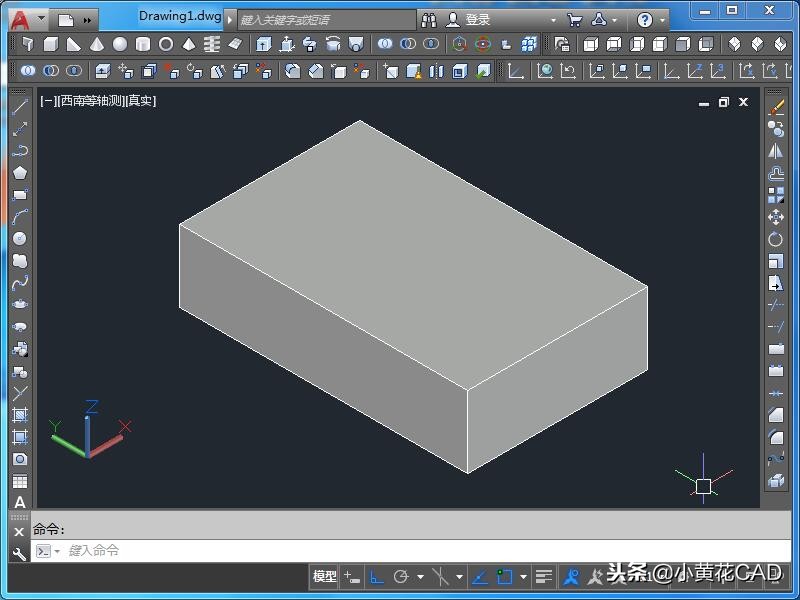Open the Autodesk Exchange shopping cart
This screenshot has width=800, height=600.
coord(574,19)
